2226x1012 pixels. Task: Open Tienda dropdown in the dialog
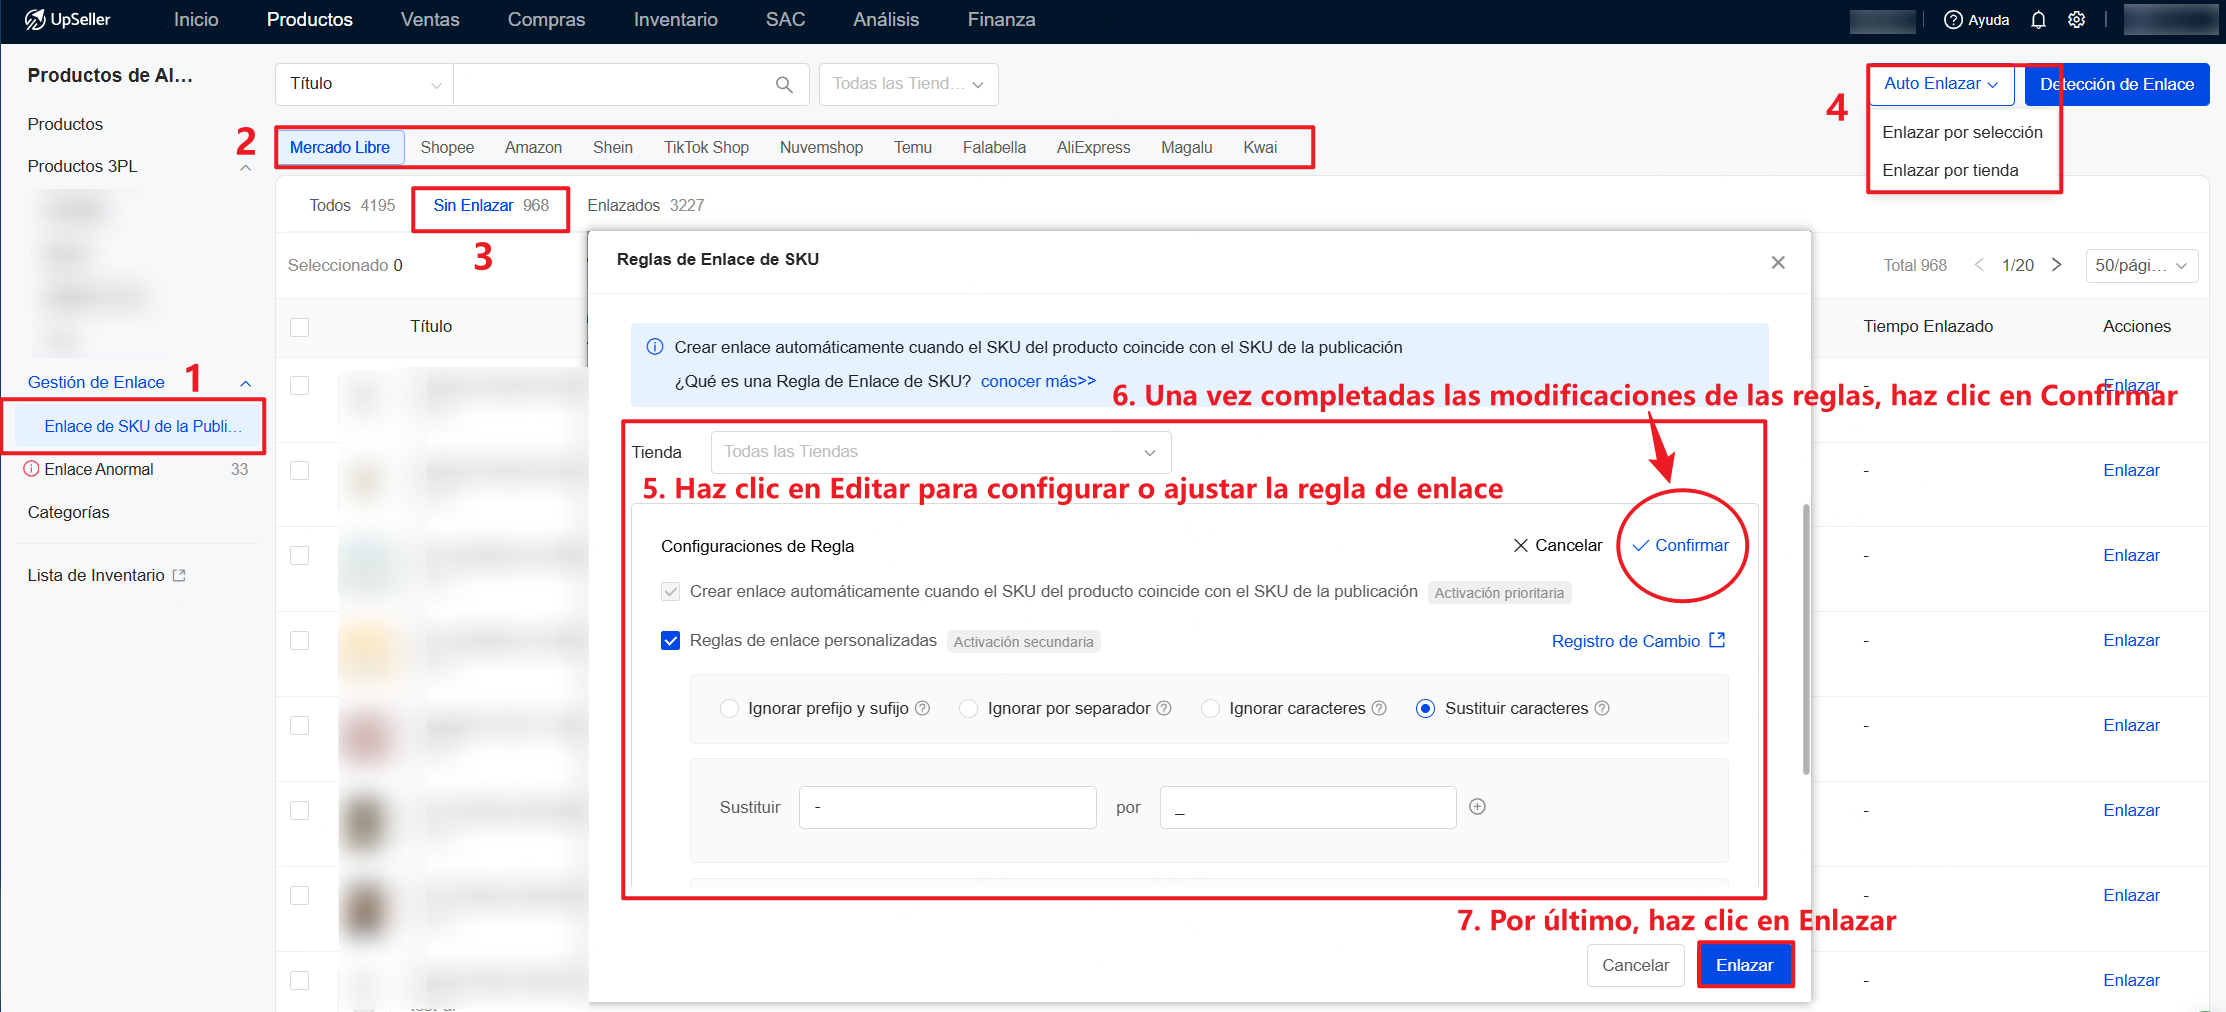point(940,452)
